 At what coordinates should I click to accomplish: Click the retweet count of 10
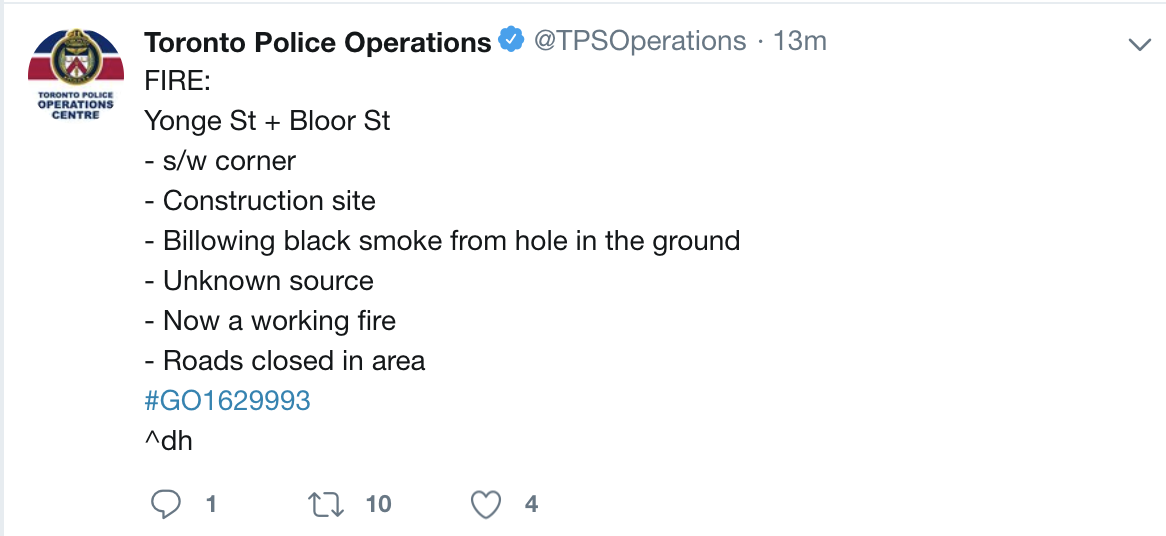[378, 504]
